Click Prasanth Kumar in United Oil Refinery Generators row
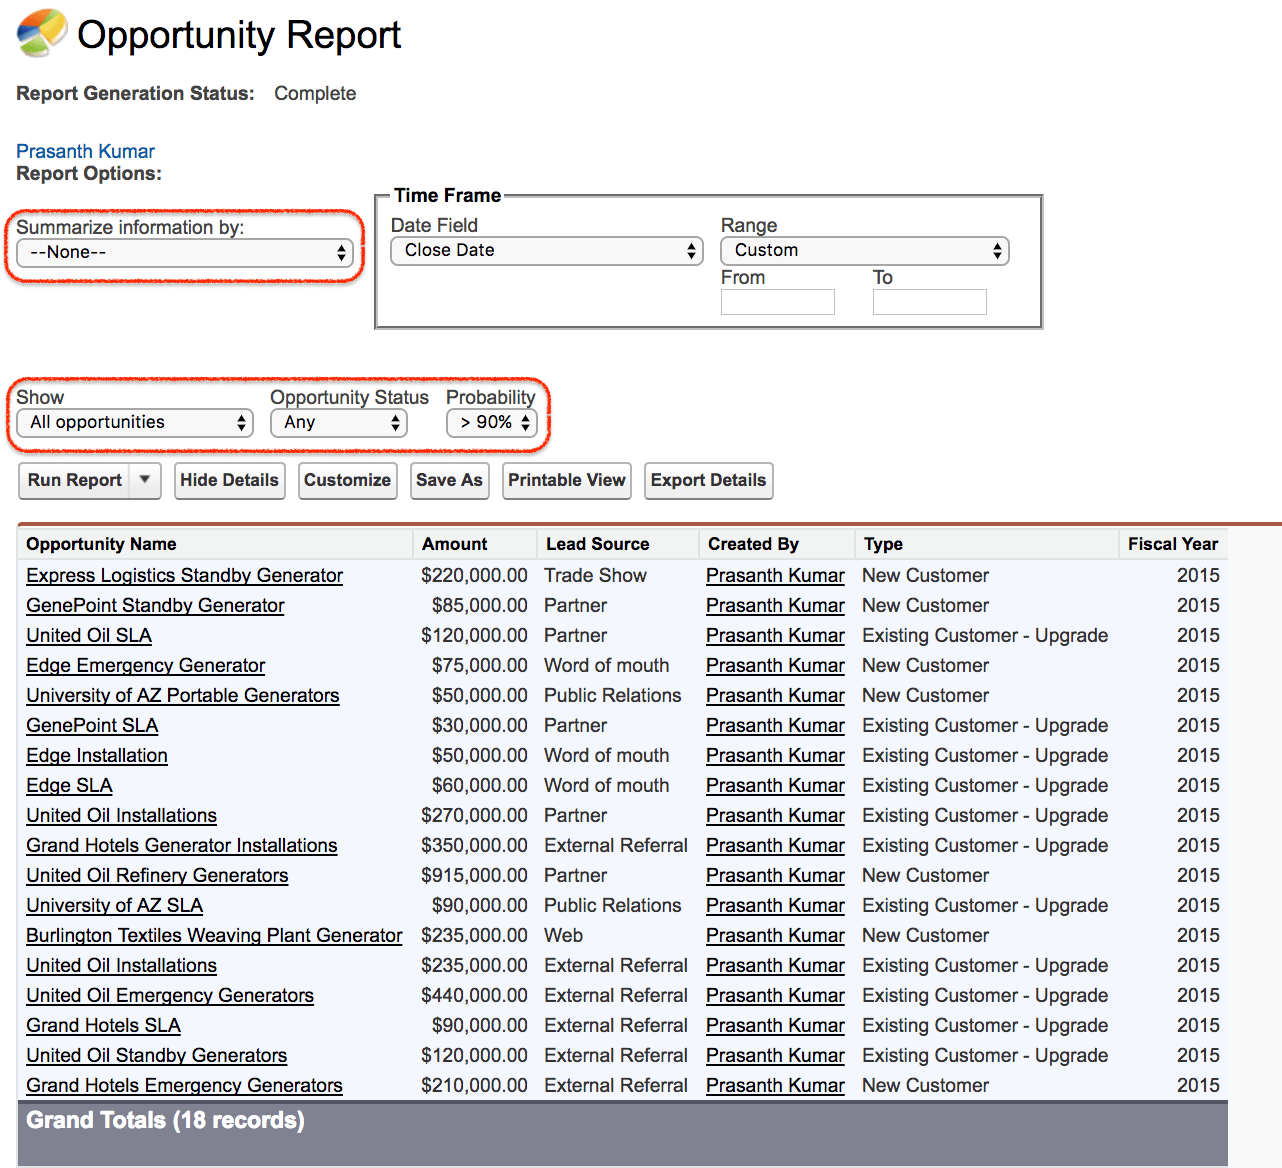 [775, 875]
